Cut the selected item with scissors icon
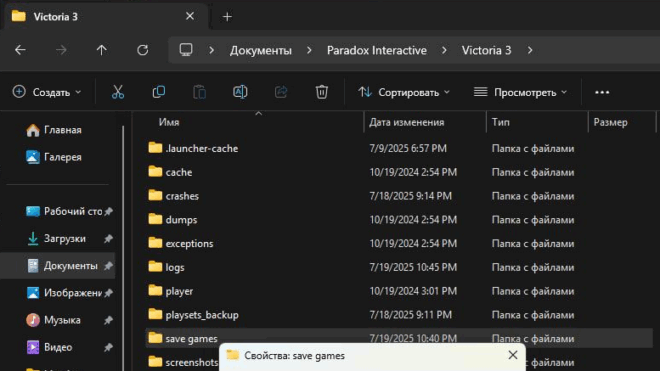This screenshot has width=660, height=371. click(x=118, y=92)
